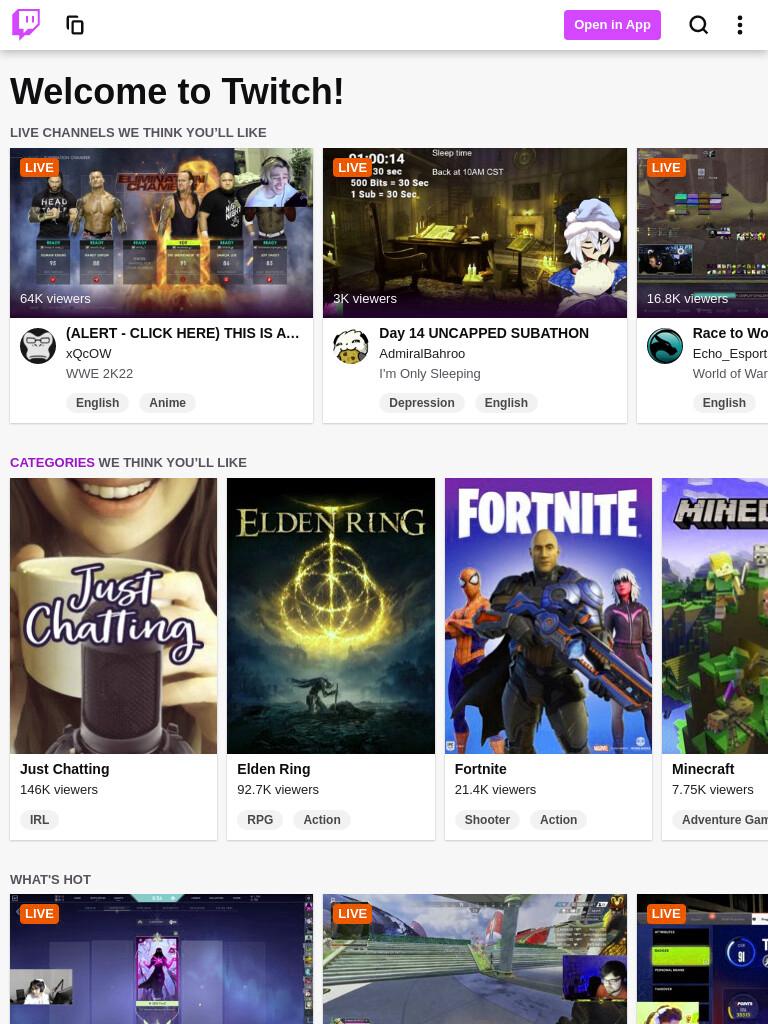
Task: Click the Minecraft category title
Action: click(x=703, y=769)
